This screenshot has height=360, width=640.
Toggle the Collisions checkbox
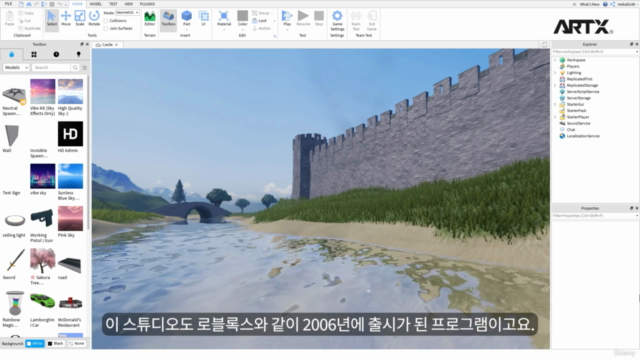pos(106,20)
